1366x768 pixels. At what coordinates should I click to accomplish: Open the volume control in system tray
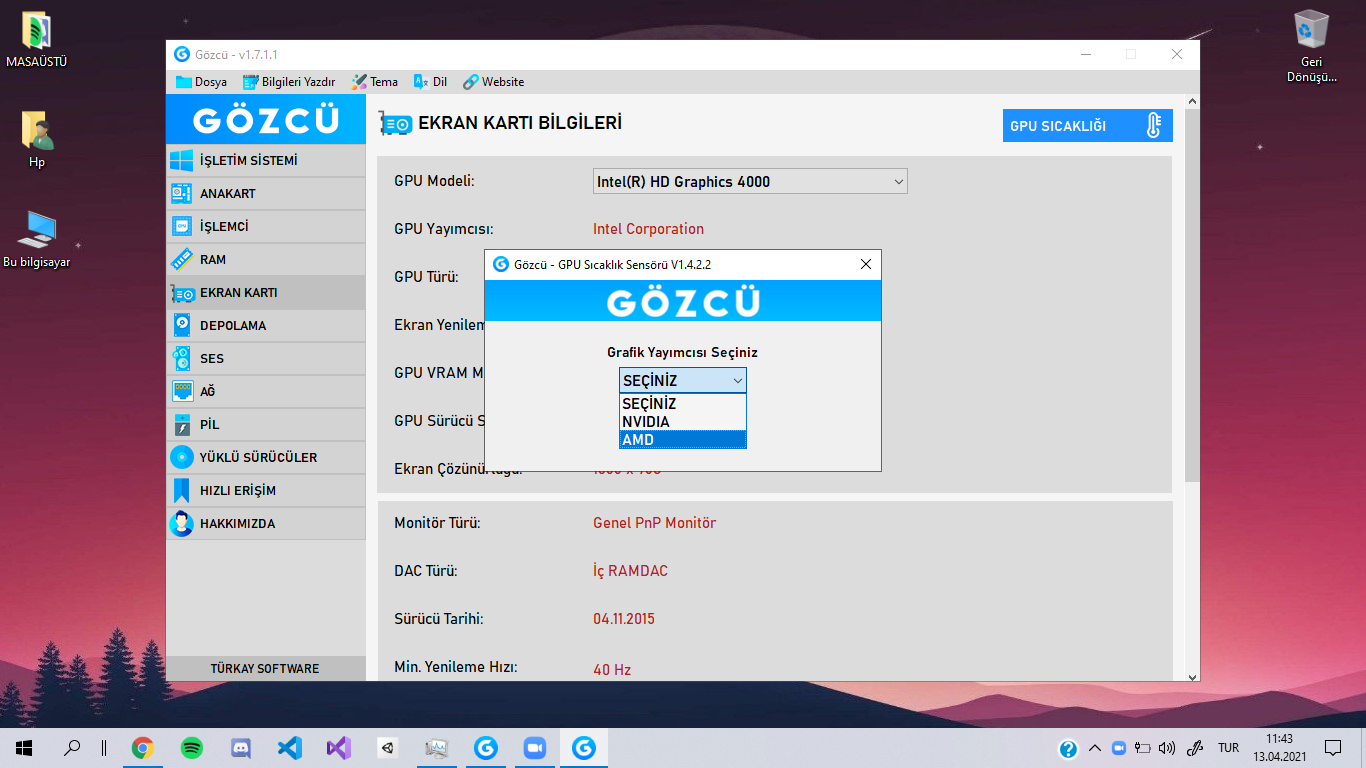(1166, 748)
